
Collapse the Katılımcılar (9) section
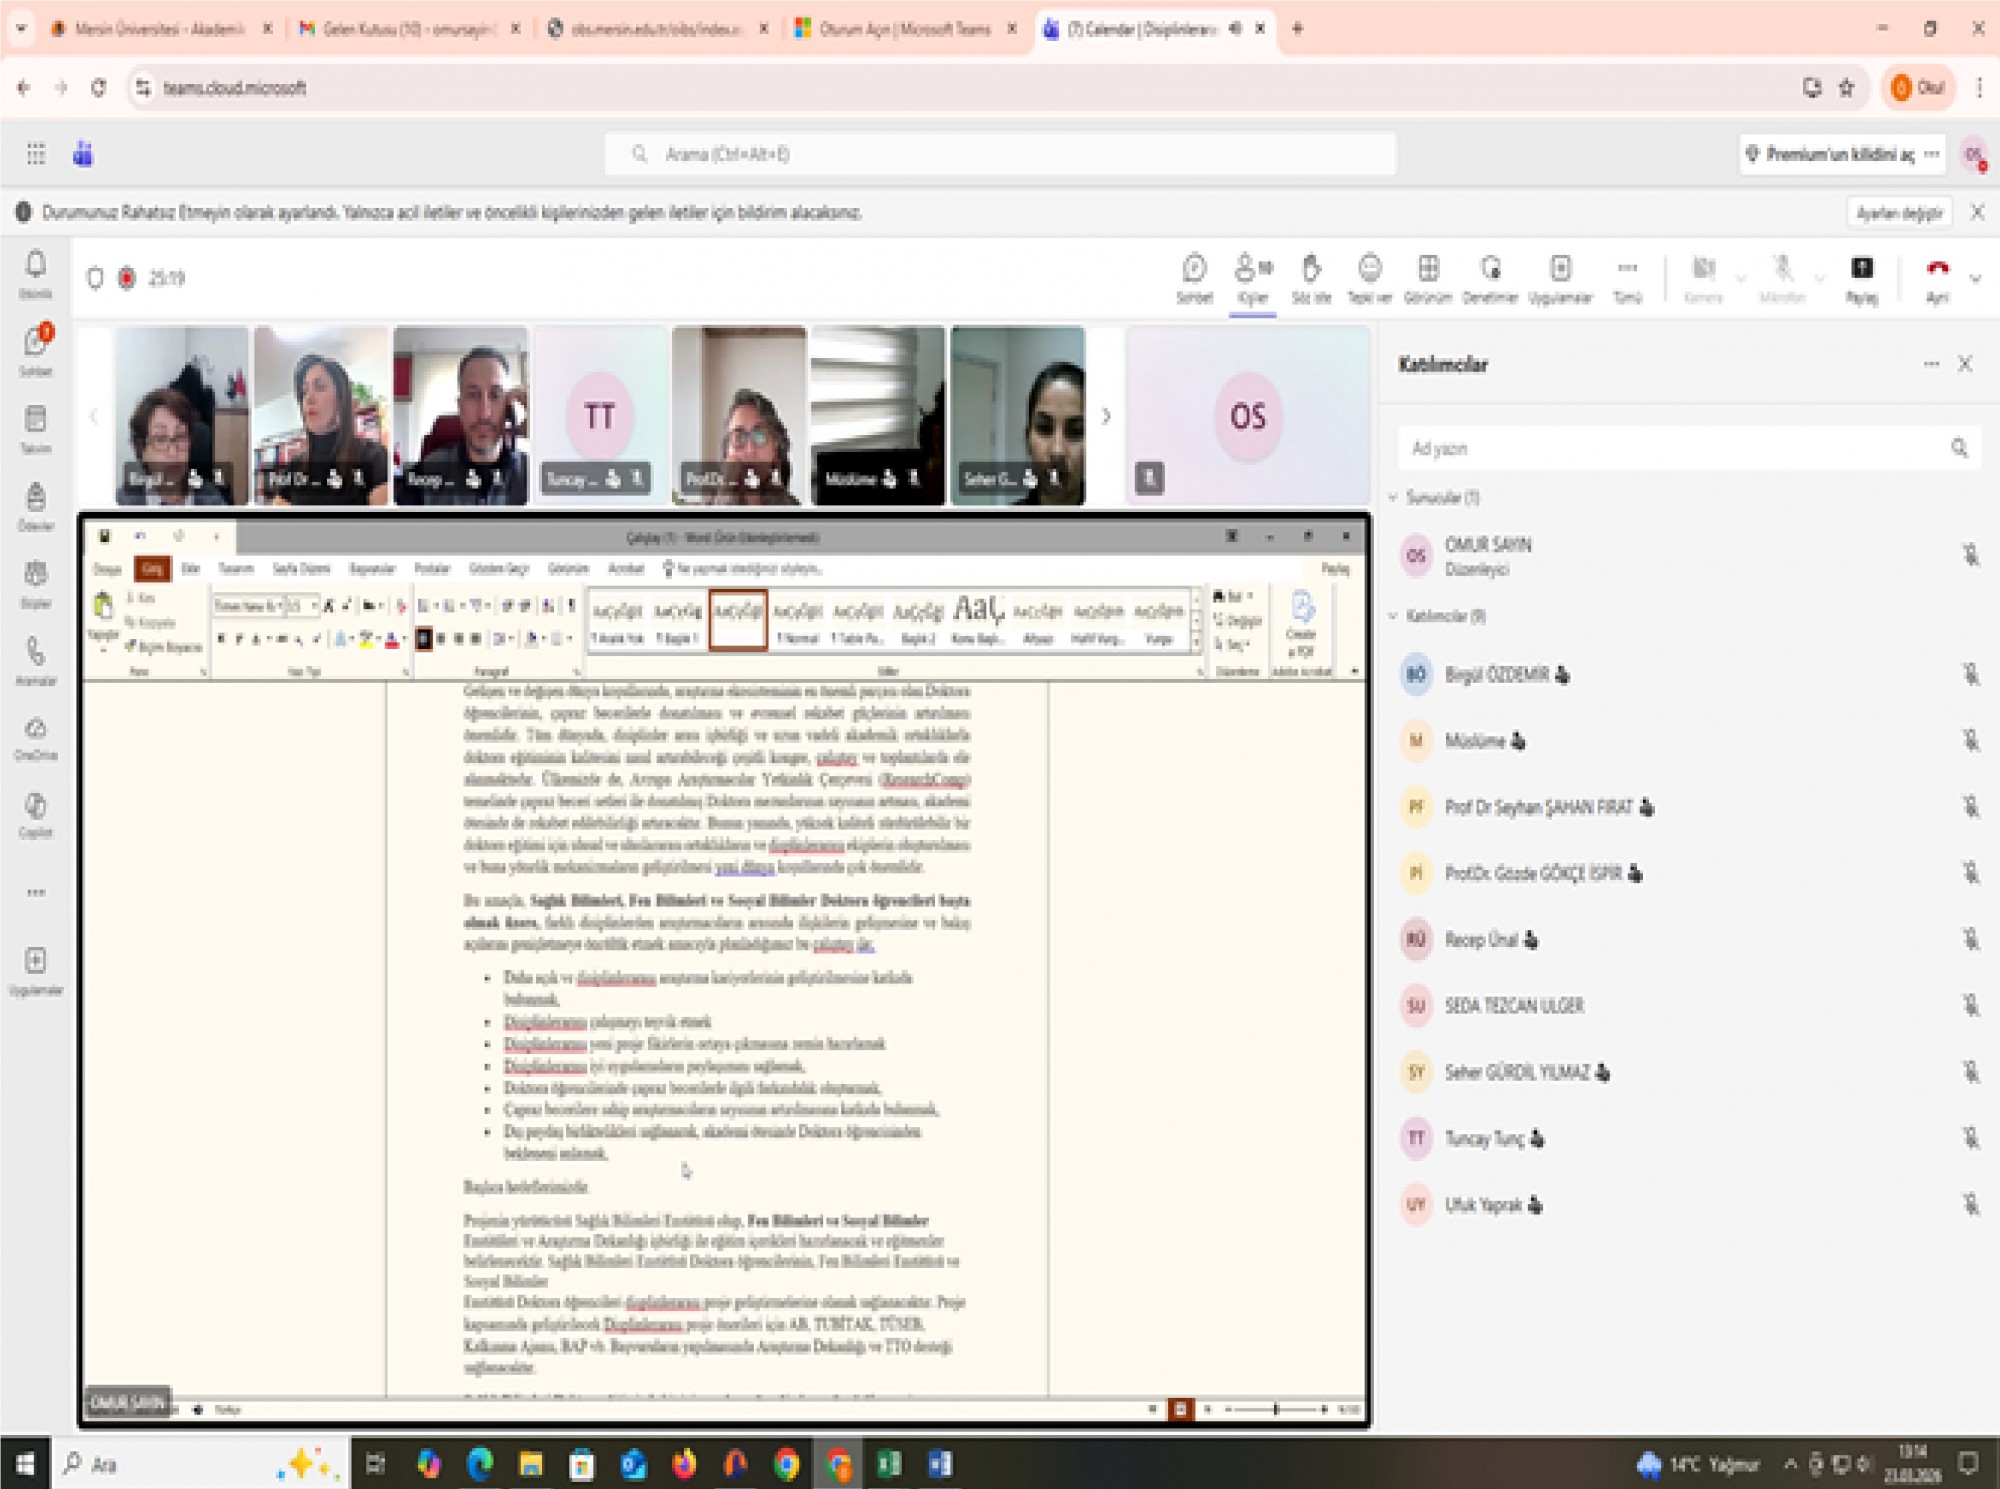pos(1393,616)
